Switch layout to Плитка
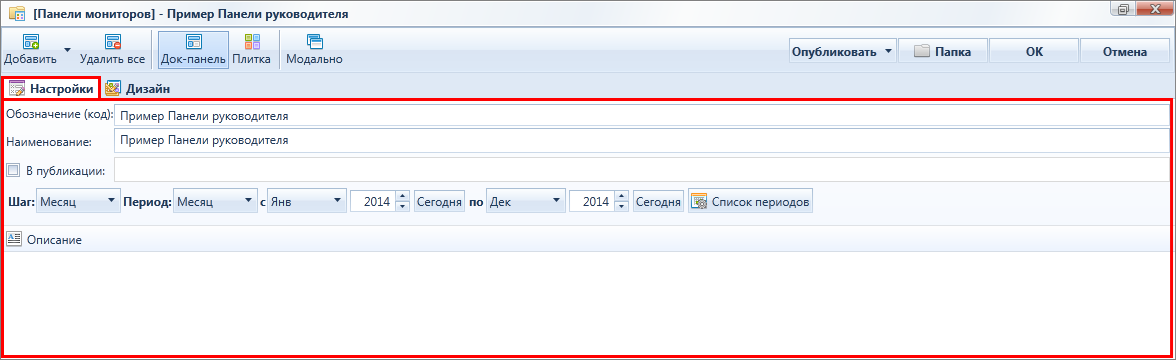1176x360 pixels. coord(252,50)
